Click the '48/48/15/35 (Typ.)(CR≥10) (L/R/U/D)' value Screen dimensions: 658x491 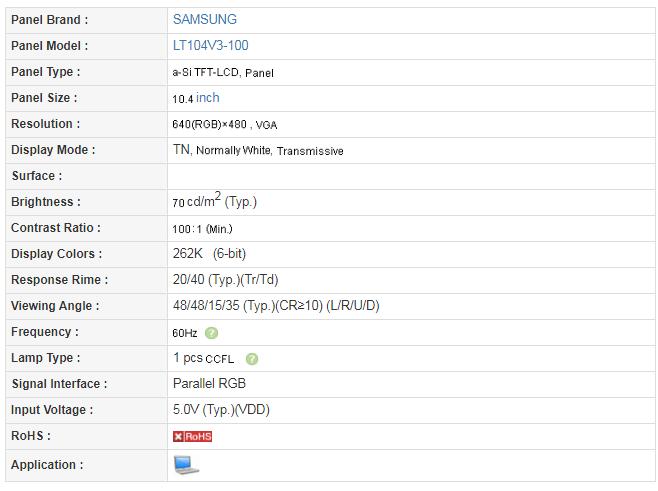pyautogui.click(x=276, y=306)
